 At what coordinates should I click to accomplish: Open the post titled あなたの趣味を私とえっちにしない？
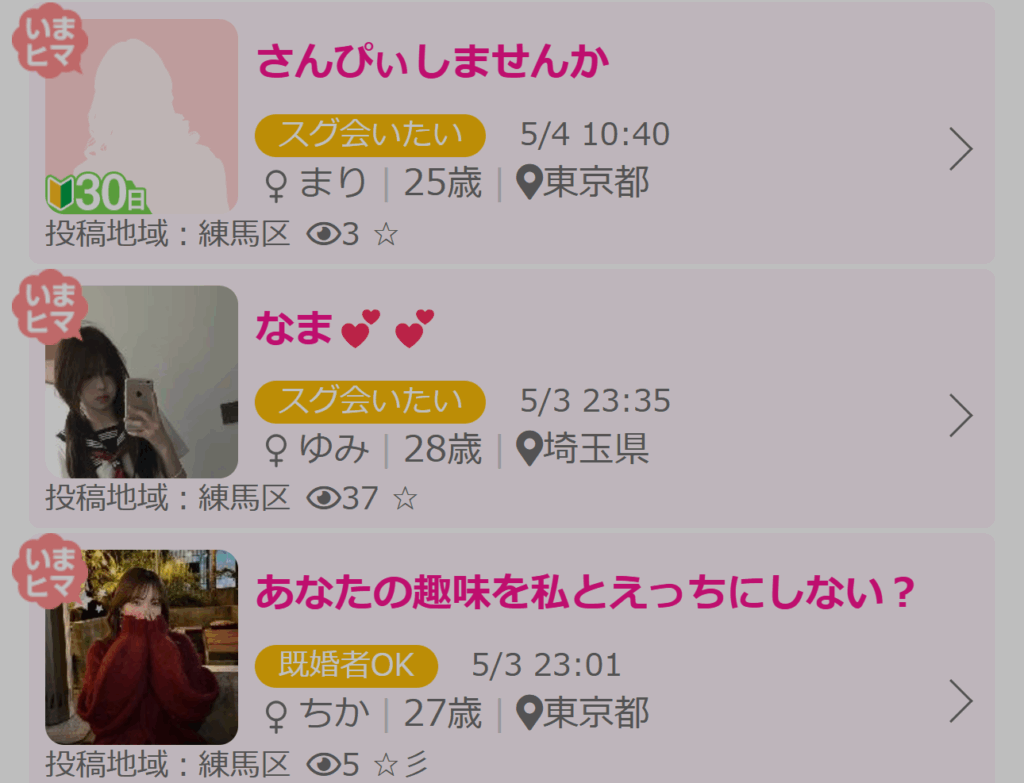[585, 592]
